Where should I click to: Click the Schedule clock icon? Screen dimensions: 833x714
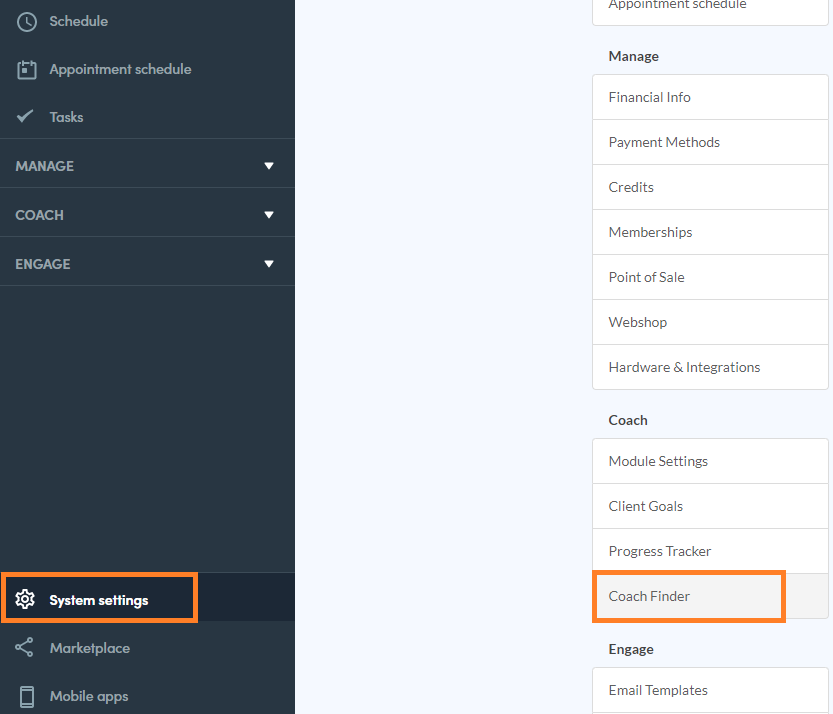pyautogui.click(x=27, y=22)
